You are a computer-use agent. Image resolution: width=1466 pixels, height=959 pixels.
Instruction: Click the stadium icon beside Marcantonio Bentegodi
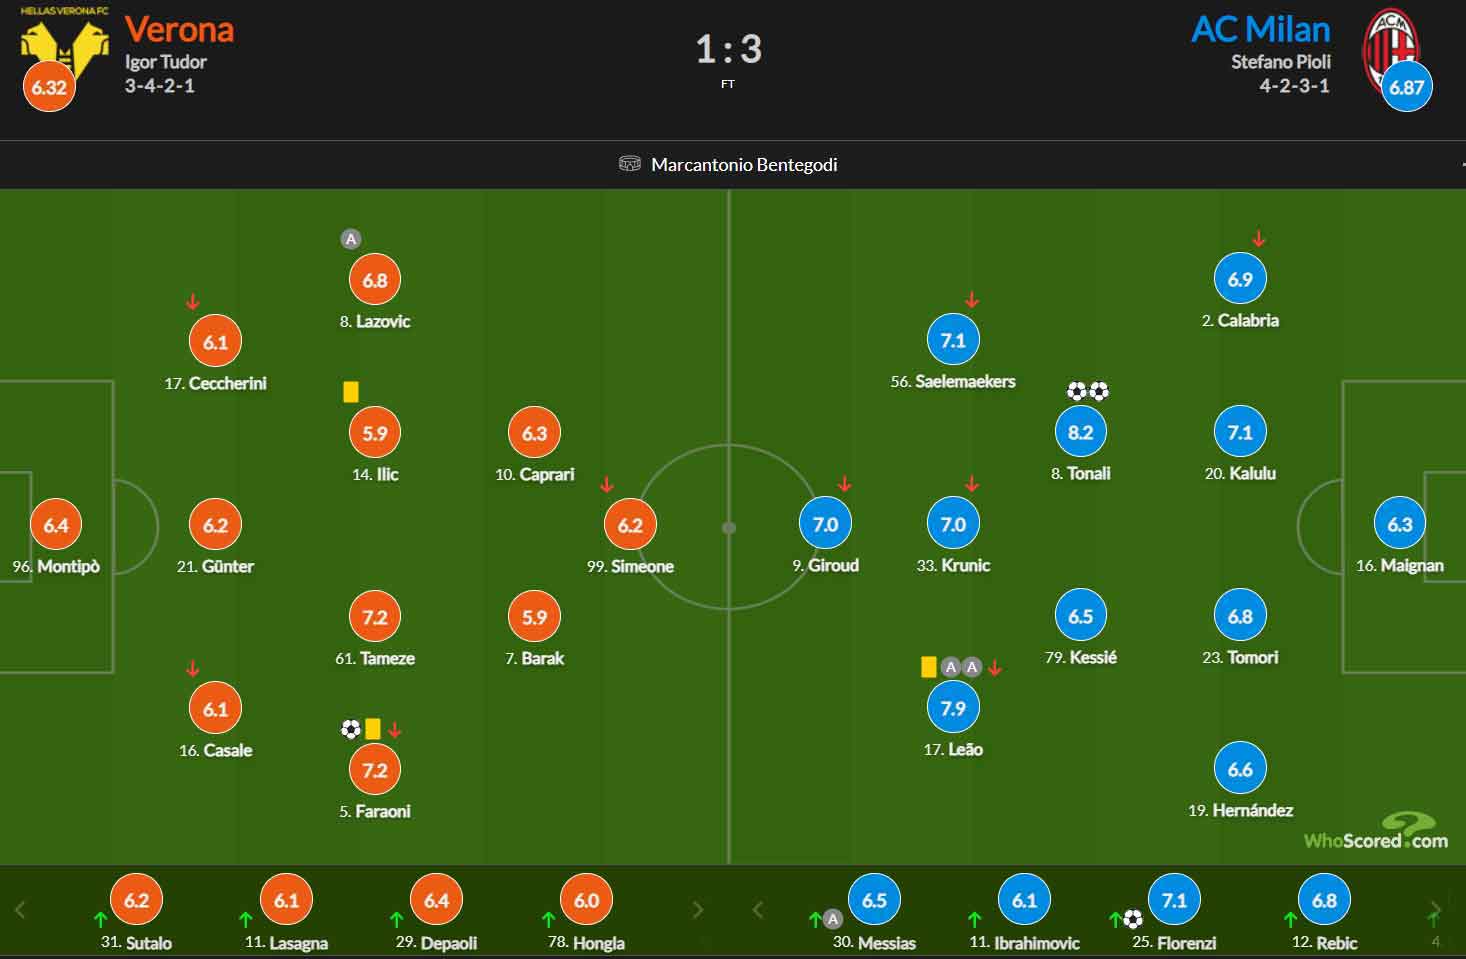[x=630, y=164]
